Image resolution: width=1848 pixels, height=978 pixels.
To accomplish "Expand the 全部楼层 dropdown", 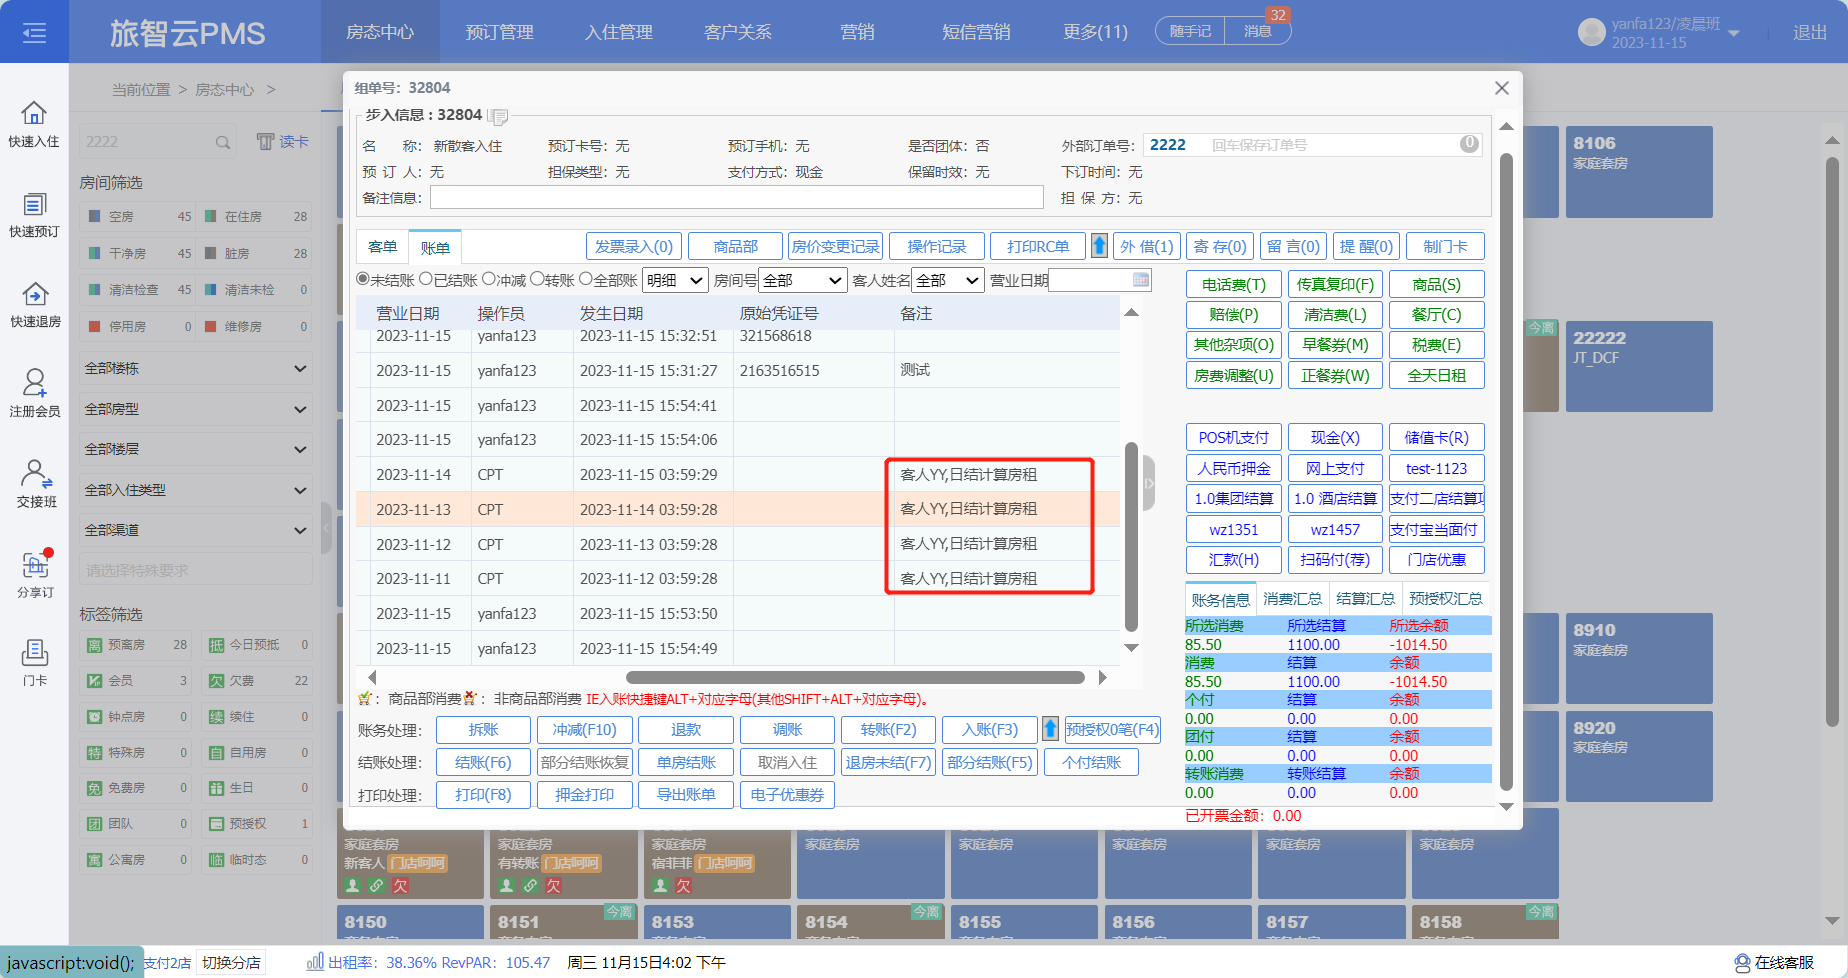I will pos(196,449).
